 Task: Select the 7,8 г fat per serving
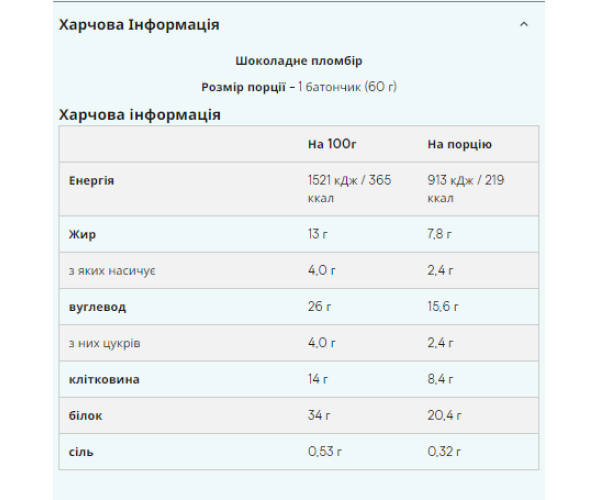(441, 233)
